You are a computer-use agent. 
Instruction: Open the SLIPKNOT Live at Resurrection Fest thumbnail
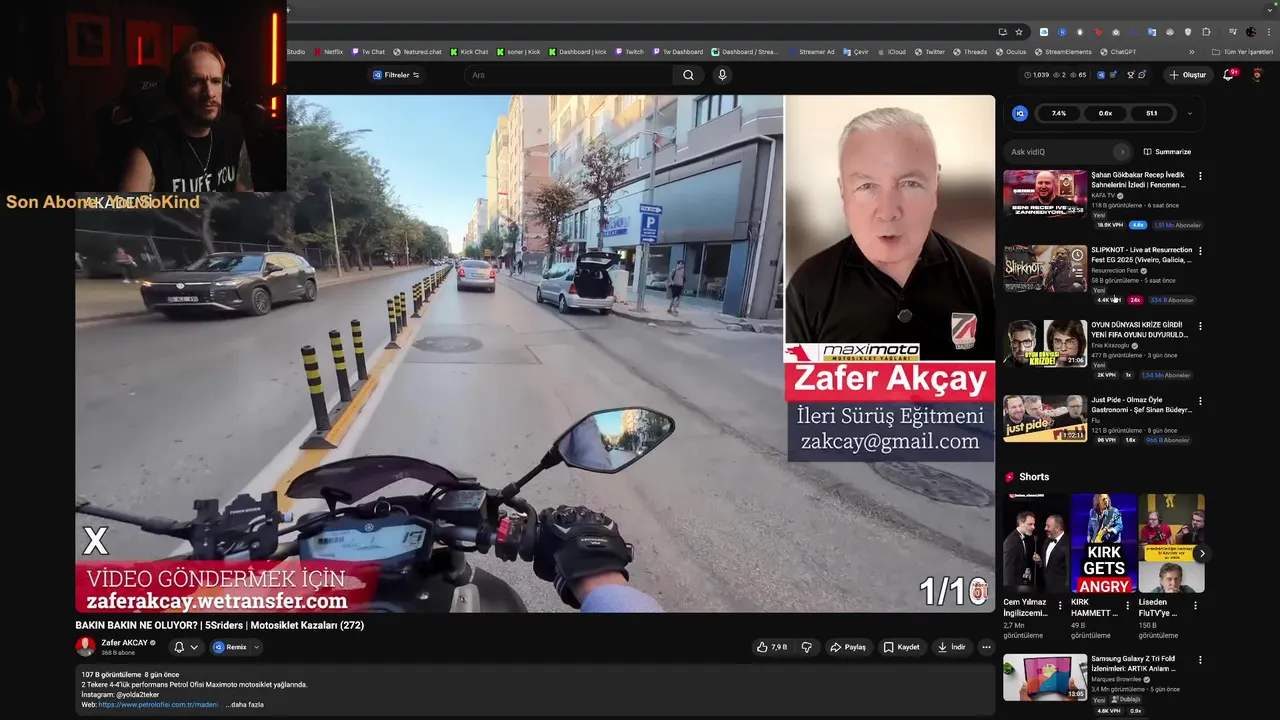coord(1045,268)
